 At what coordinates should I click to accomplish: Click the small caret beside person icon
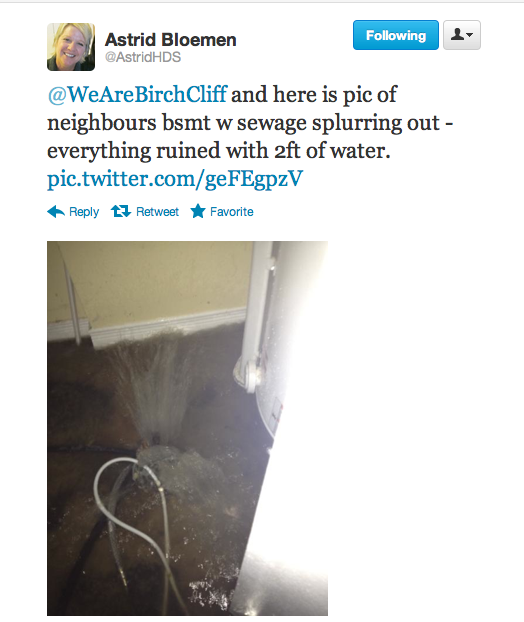(470, 35)
